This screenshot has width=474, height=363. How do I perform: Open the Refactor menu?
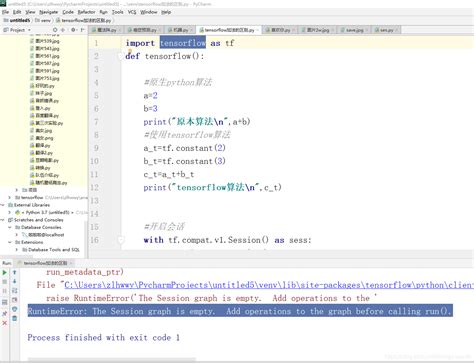86,12
